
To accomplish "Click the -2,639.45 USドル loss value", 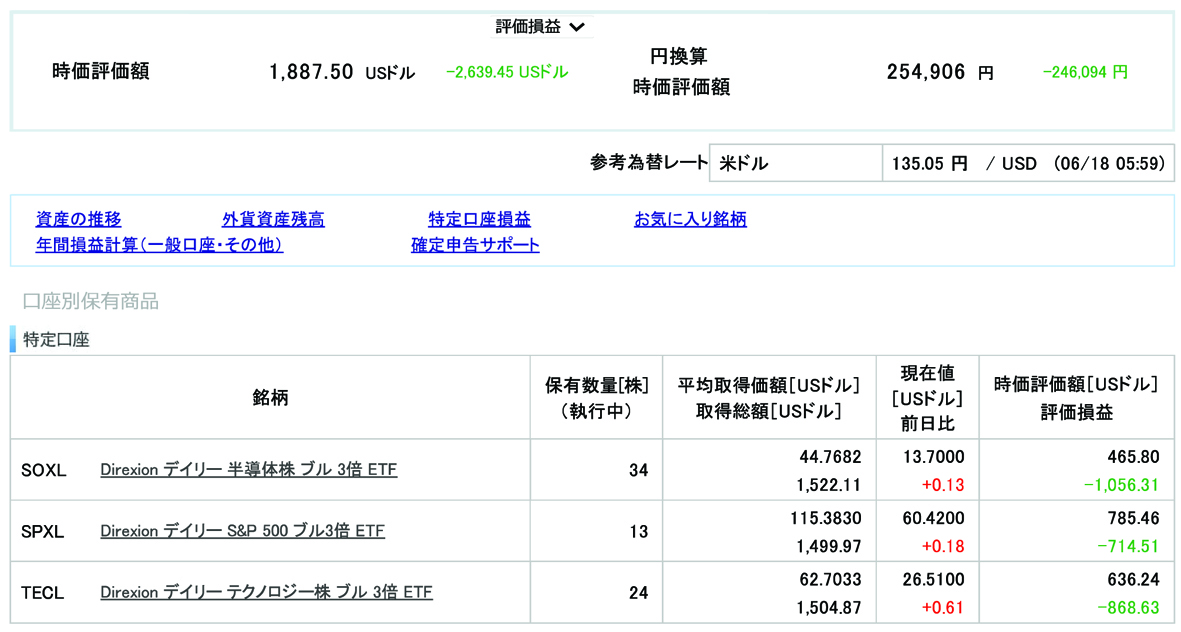I will click(507, 72).
